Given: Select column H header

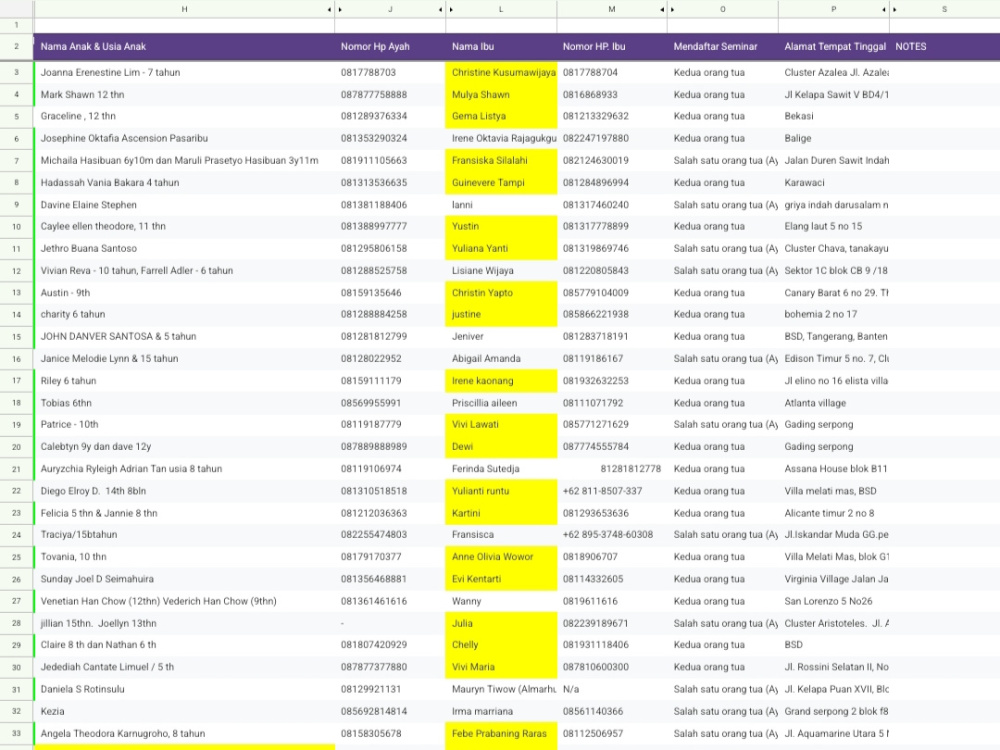Looking at the screenshot, I should [184, 9].
